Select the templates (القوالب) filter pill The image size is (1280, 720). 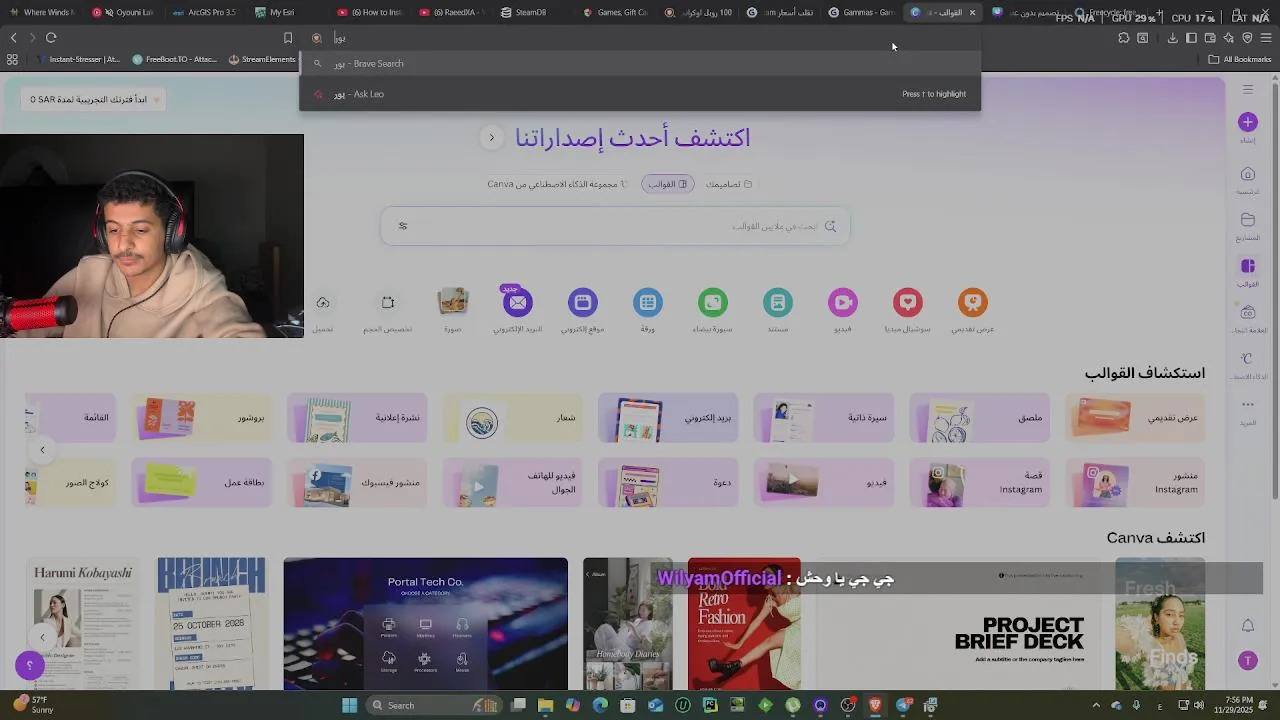tap(667, 184)
